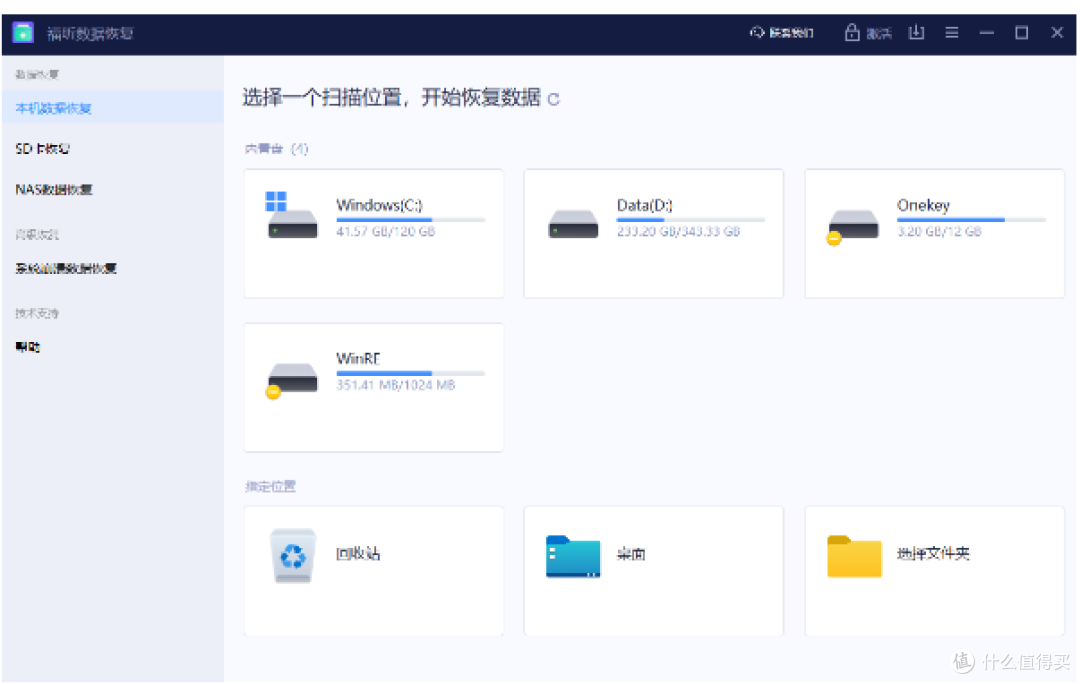Open the hamburger menu in title bar
Screen dimensions: 1080x684
pyautogui.click(x=952, y=32)
